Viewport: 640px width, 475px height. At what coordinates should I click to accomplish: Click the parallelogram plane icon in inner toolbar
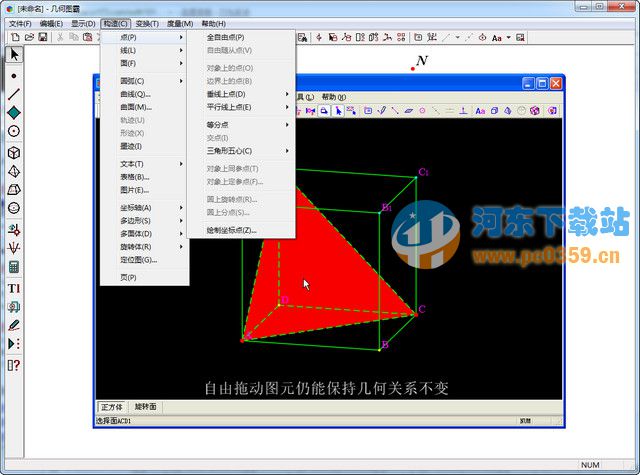(409, 111)
